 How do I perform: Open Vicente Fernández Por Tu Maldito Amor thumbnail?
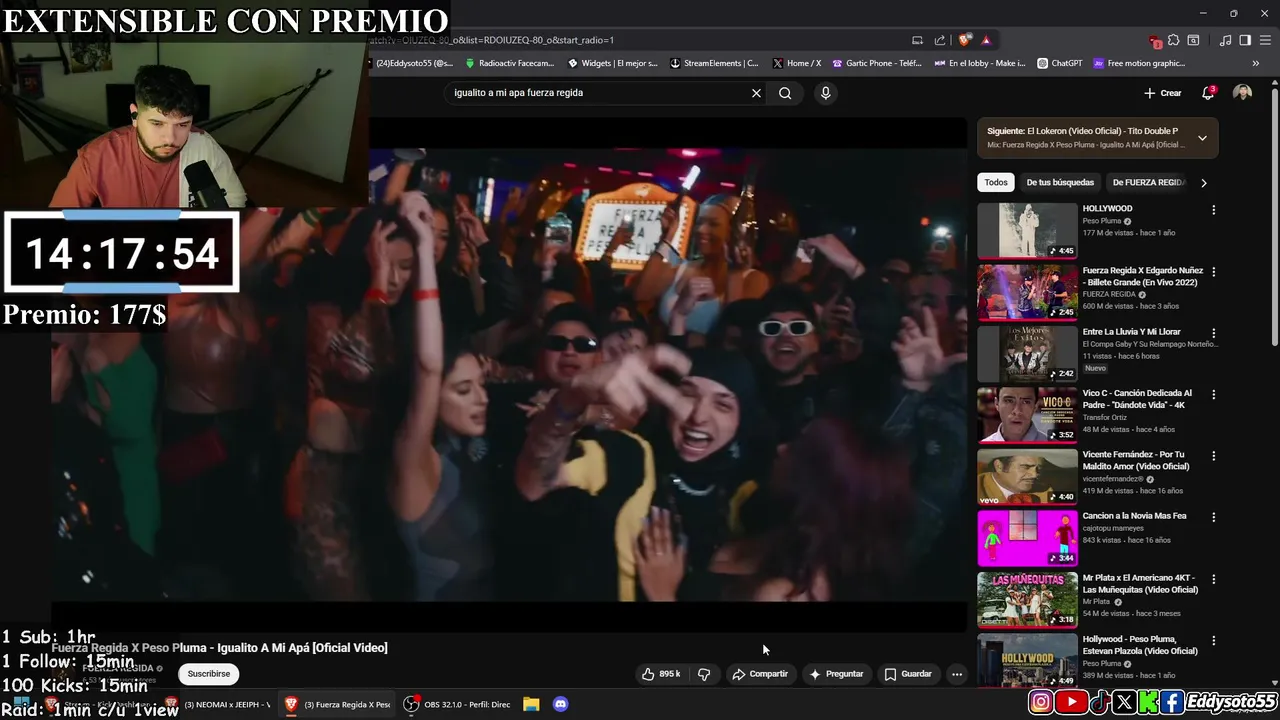click(x=1027, y=477)
